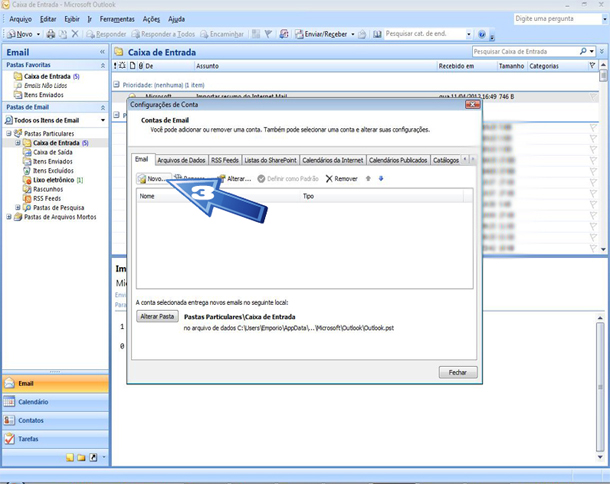
Task: Click the address book icon in the toolbar
Action: pos(377,34)
